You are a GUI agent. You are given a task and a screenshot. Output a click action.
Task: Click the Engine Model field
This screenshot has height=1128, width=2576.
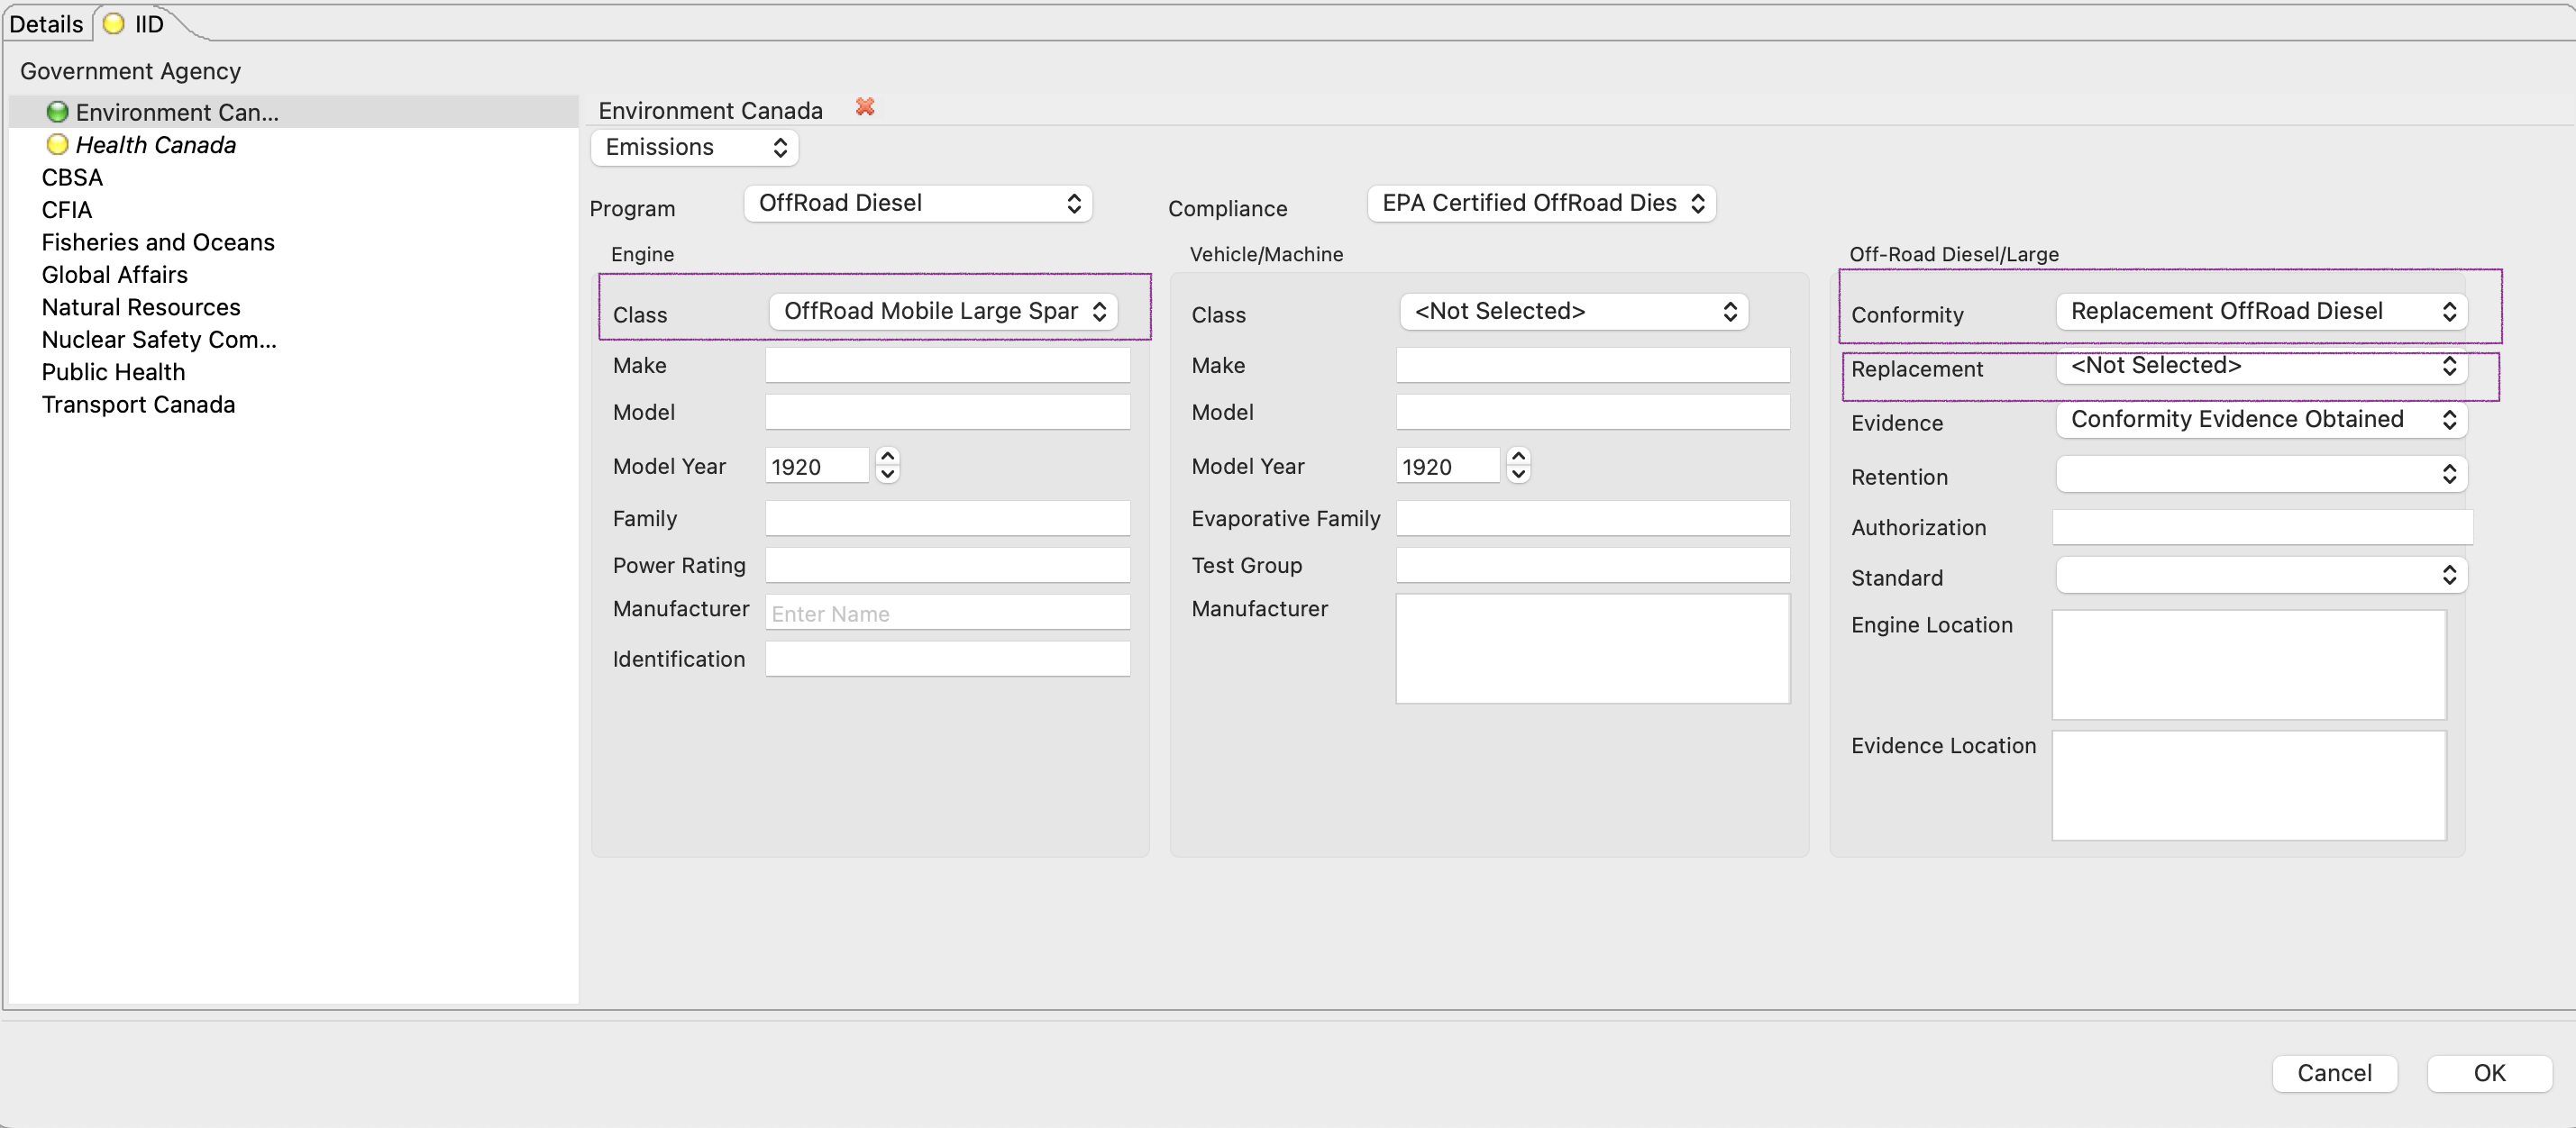pos(948,412)
